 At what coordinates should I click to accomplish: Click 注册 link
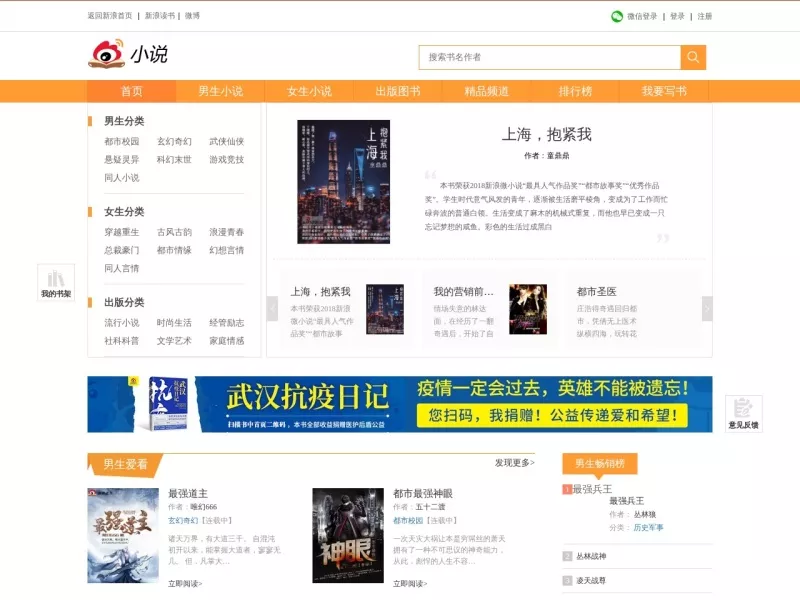click(705, 16)
